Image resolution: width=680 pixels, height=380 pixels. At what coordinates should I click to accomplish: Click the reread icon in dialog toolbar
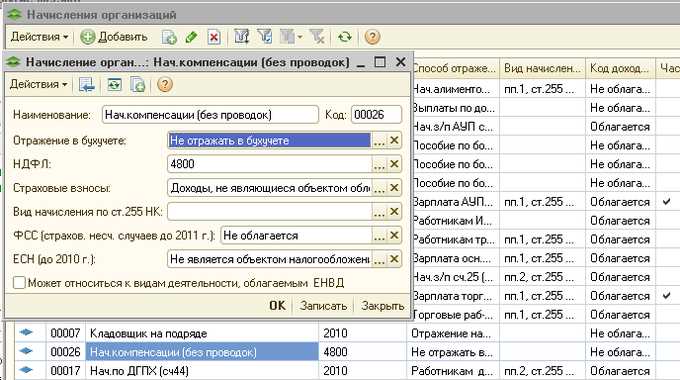(x=114, y=85)
